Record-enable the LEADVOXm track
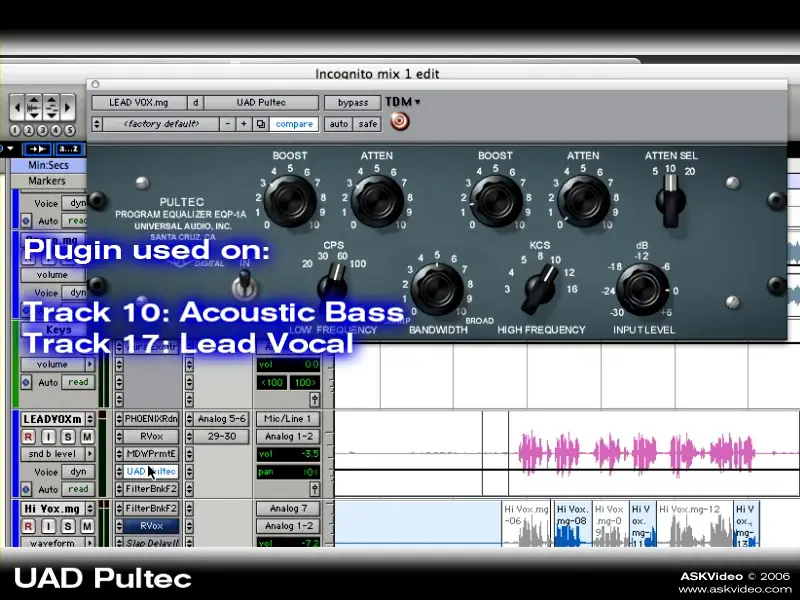This screenshot has height=600, width=800. coord(28,437)
